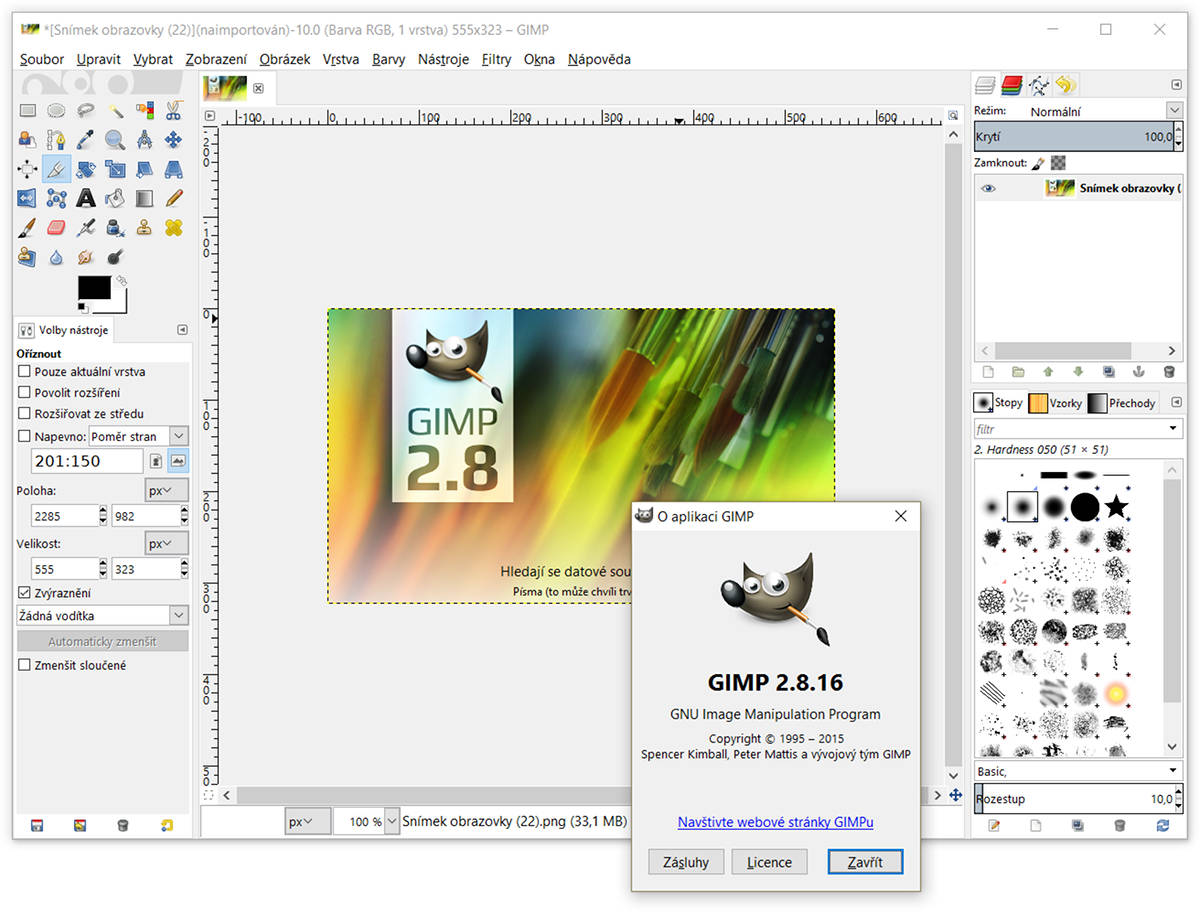
Task: Select the Scissors Select tool
Action: 174,111
